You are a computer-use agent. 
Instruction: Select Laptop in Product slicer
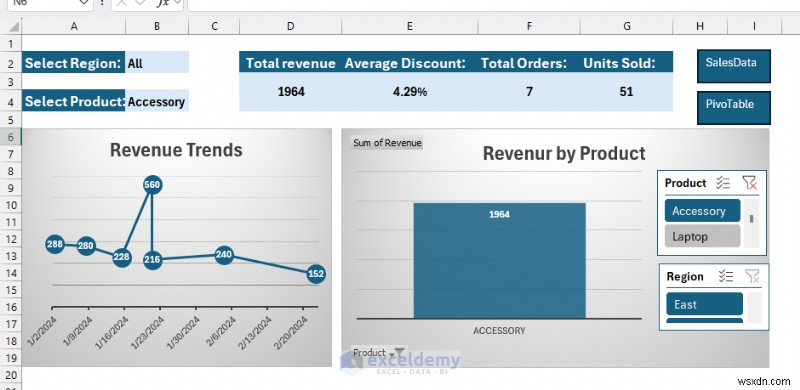pos(702,236)
